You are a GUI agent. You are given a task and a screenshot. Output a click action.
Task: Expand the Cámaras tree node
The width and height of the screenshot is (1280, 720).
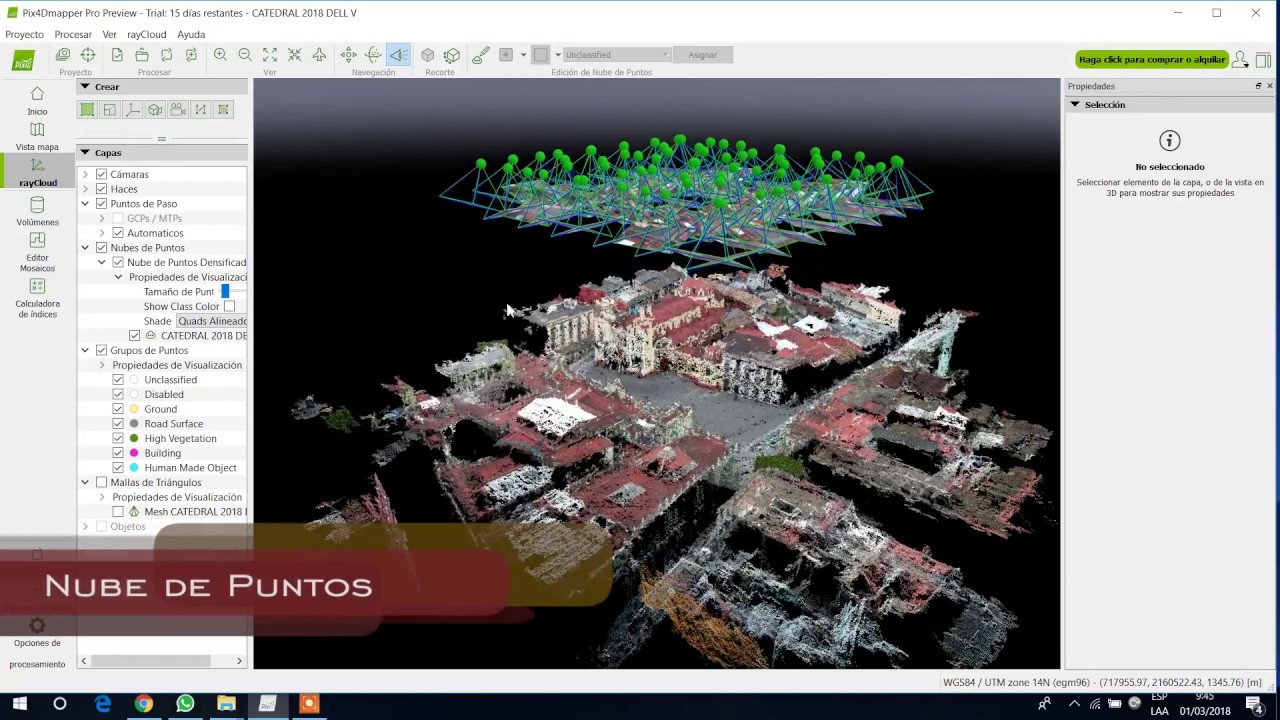pyautogui.click(x=85, y=174)
